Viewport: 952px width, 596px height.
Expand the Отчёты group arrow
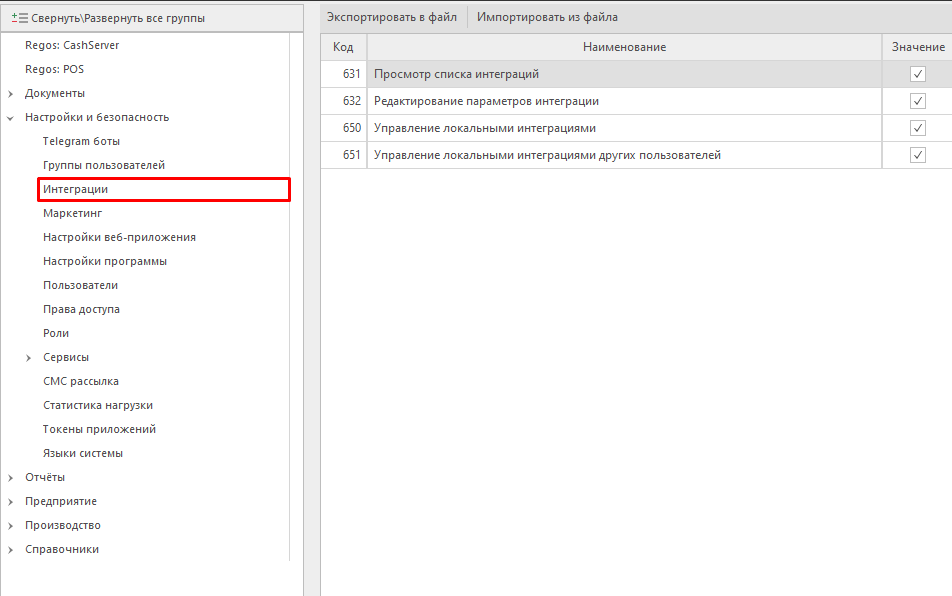[10, 478]
